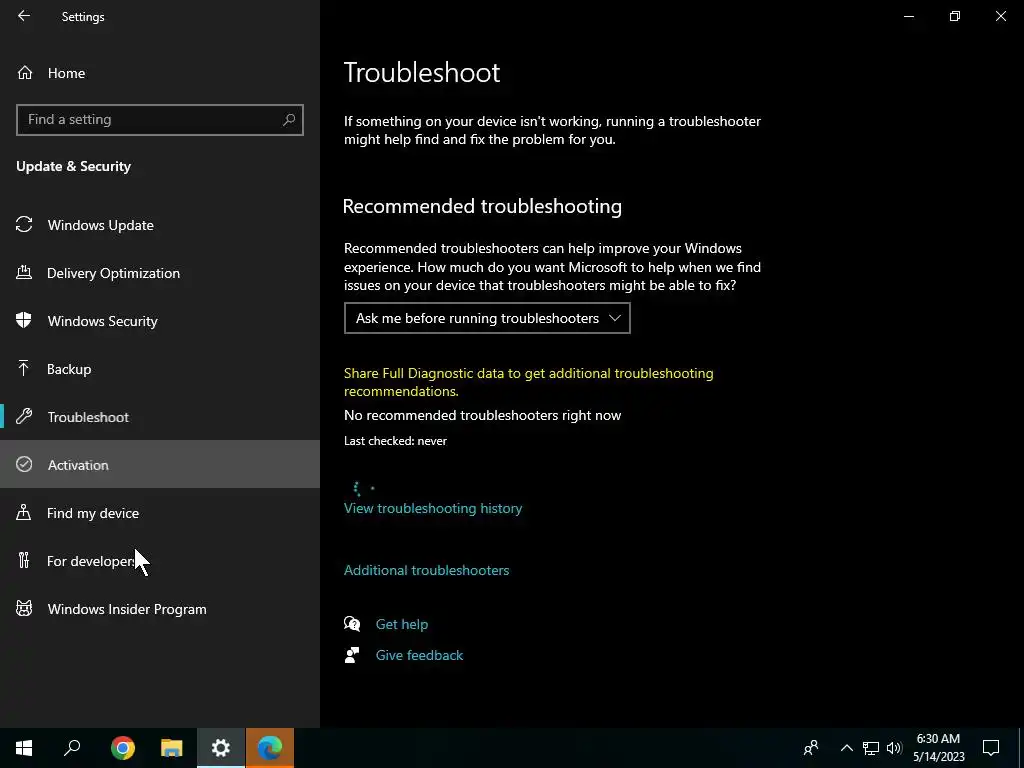This screenshot has width=1024, height=768.
Task: Select Troubleshoot in the sidebar
Action: (x=160, y=417)
